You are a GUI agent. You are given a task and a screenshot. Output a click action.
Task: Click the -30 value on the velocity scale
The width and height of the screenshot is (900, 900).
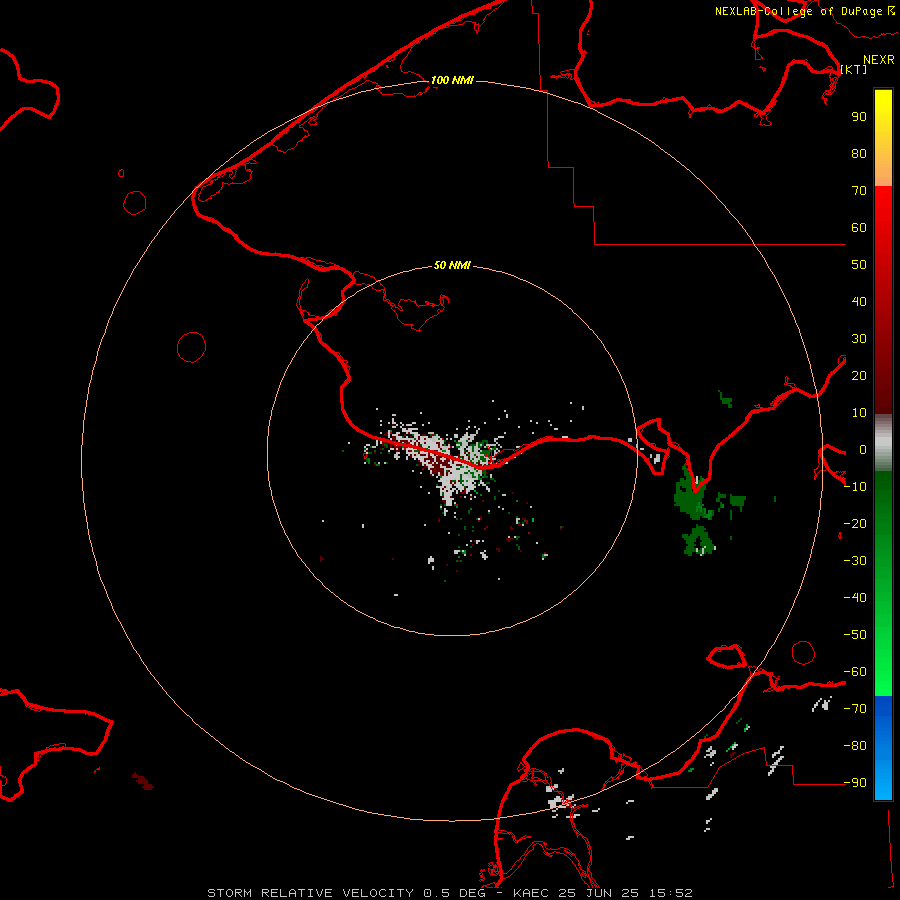pyautogui.click(x=855, y=561)
